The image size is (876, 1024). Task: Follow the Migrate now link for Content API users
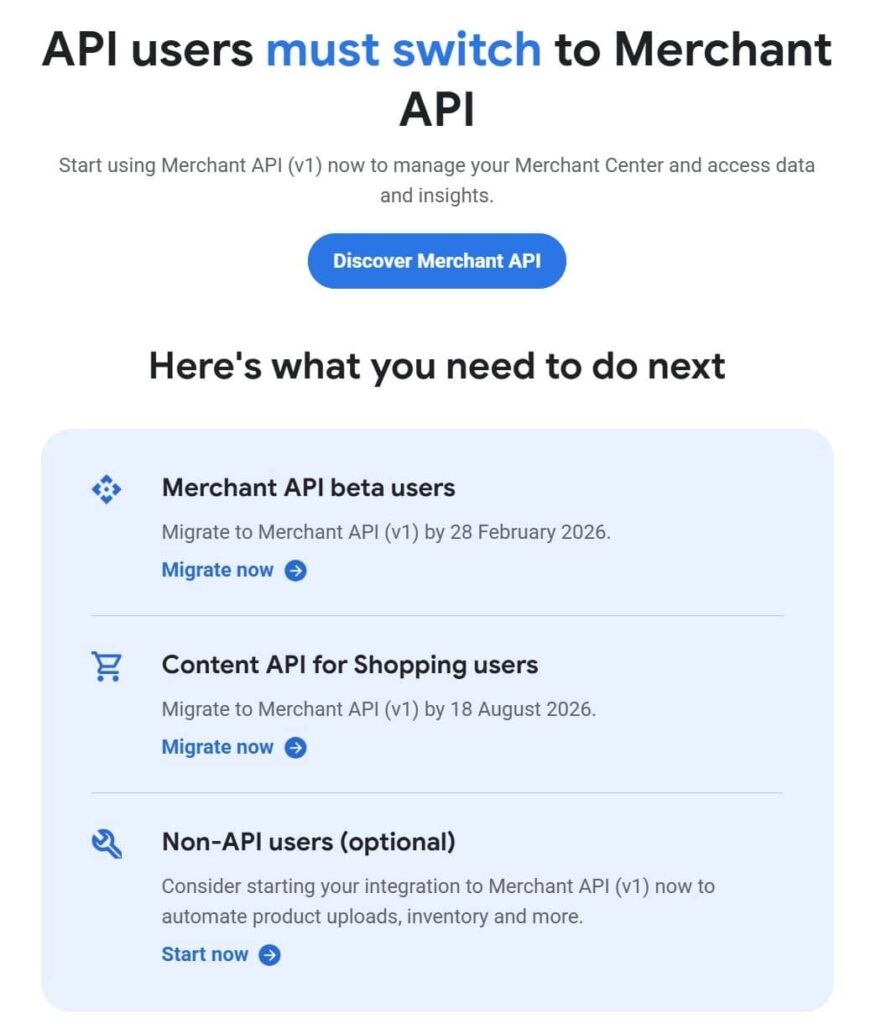tap(217, 747)
